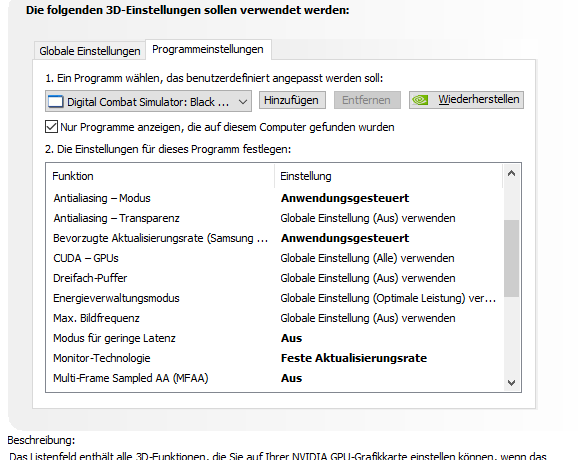Viewport: 578px width, 460px height.
Task: Select the 'Max. Bildfrequenz' row
Action: [274, 318]
